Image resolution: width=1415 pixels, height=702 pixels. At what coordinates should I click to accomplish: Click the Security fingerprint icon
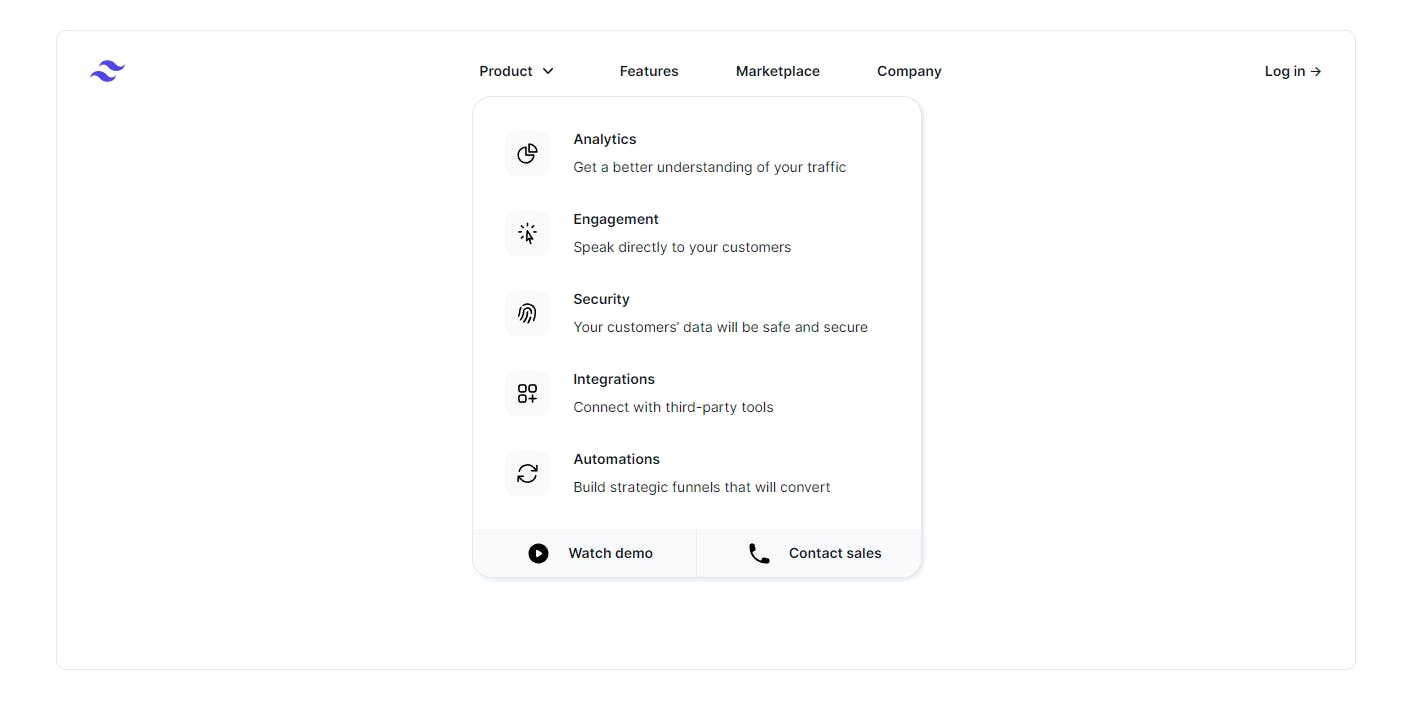tap(527, 313)
